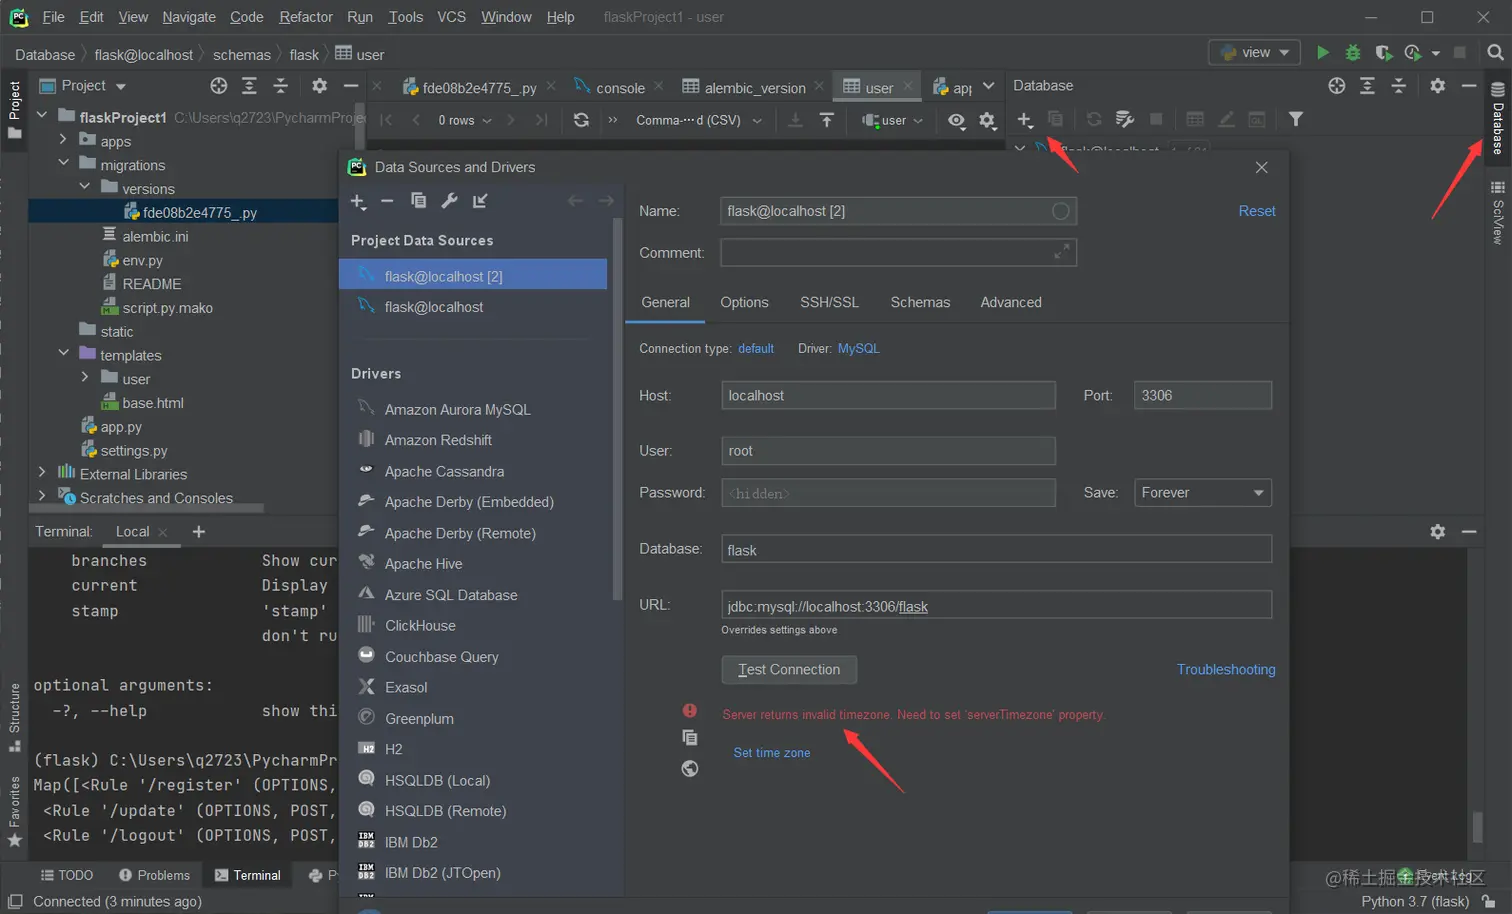Expand Scratches and Consoles node

coord(41,497)
